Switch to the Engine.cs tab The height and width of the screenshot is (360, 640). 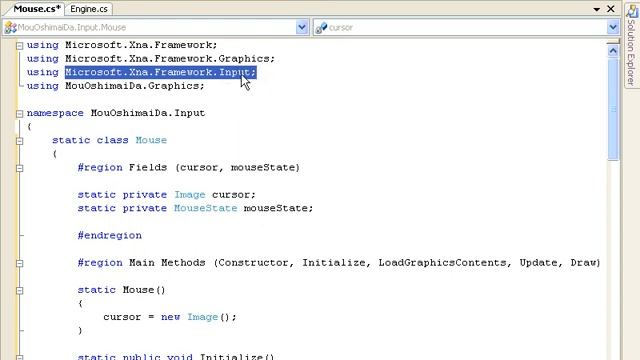tap(89, 9)
